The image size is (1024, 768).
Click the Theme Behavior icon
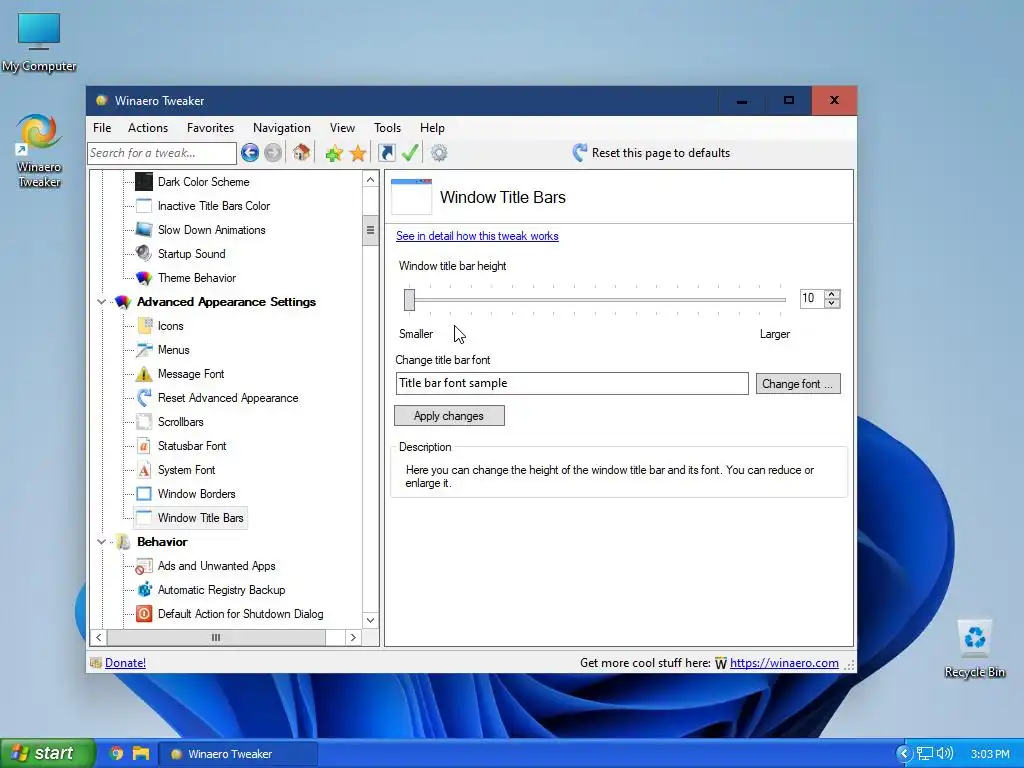(144, 278)
